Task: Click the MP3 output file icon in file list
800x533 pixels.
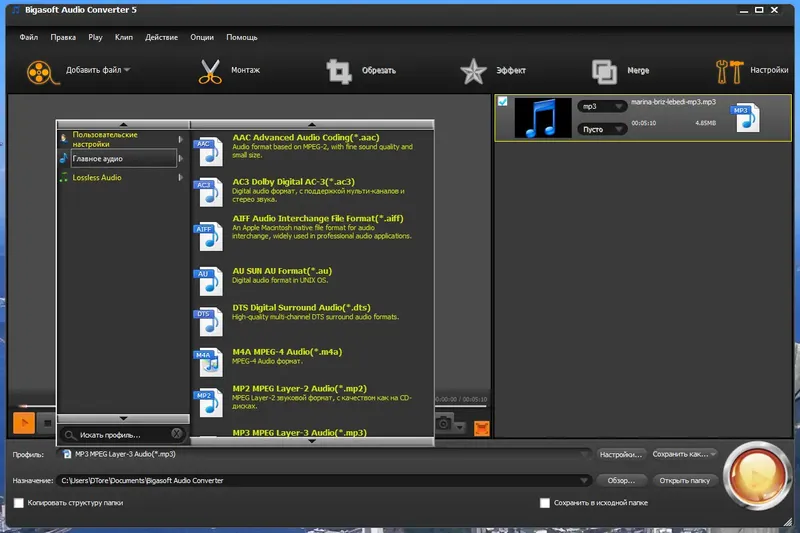Action: tap(745, 118)
